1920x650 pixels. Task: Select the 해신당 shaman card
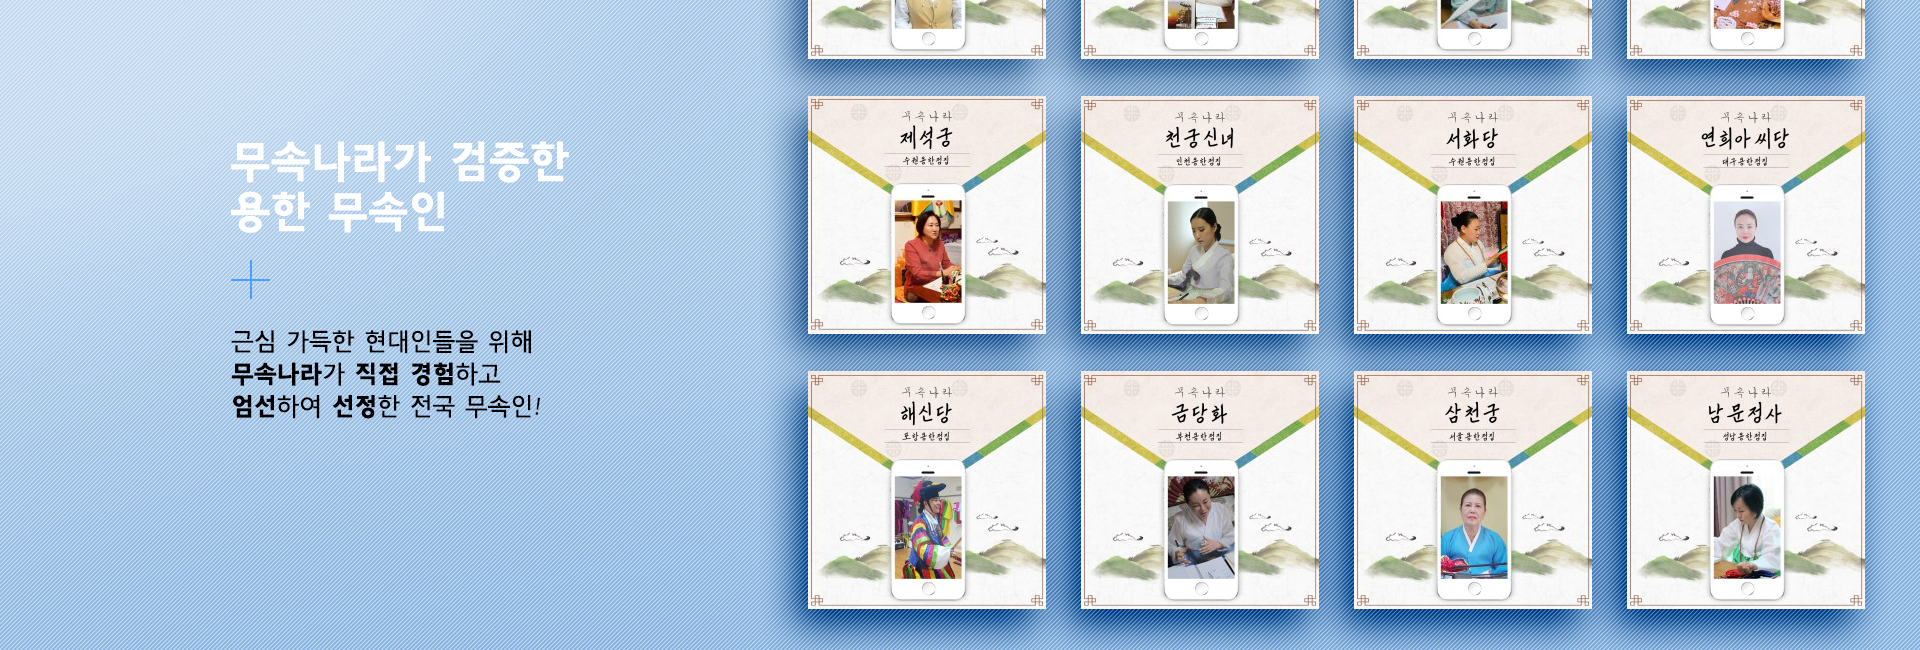927,490
